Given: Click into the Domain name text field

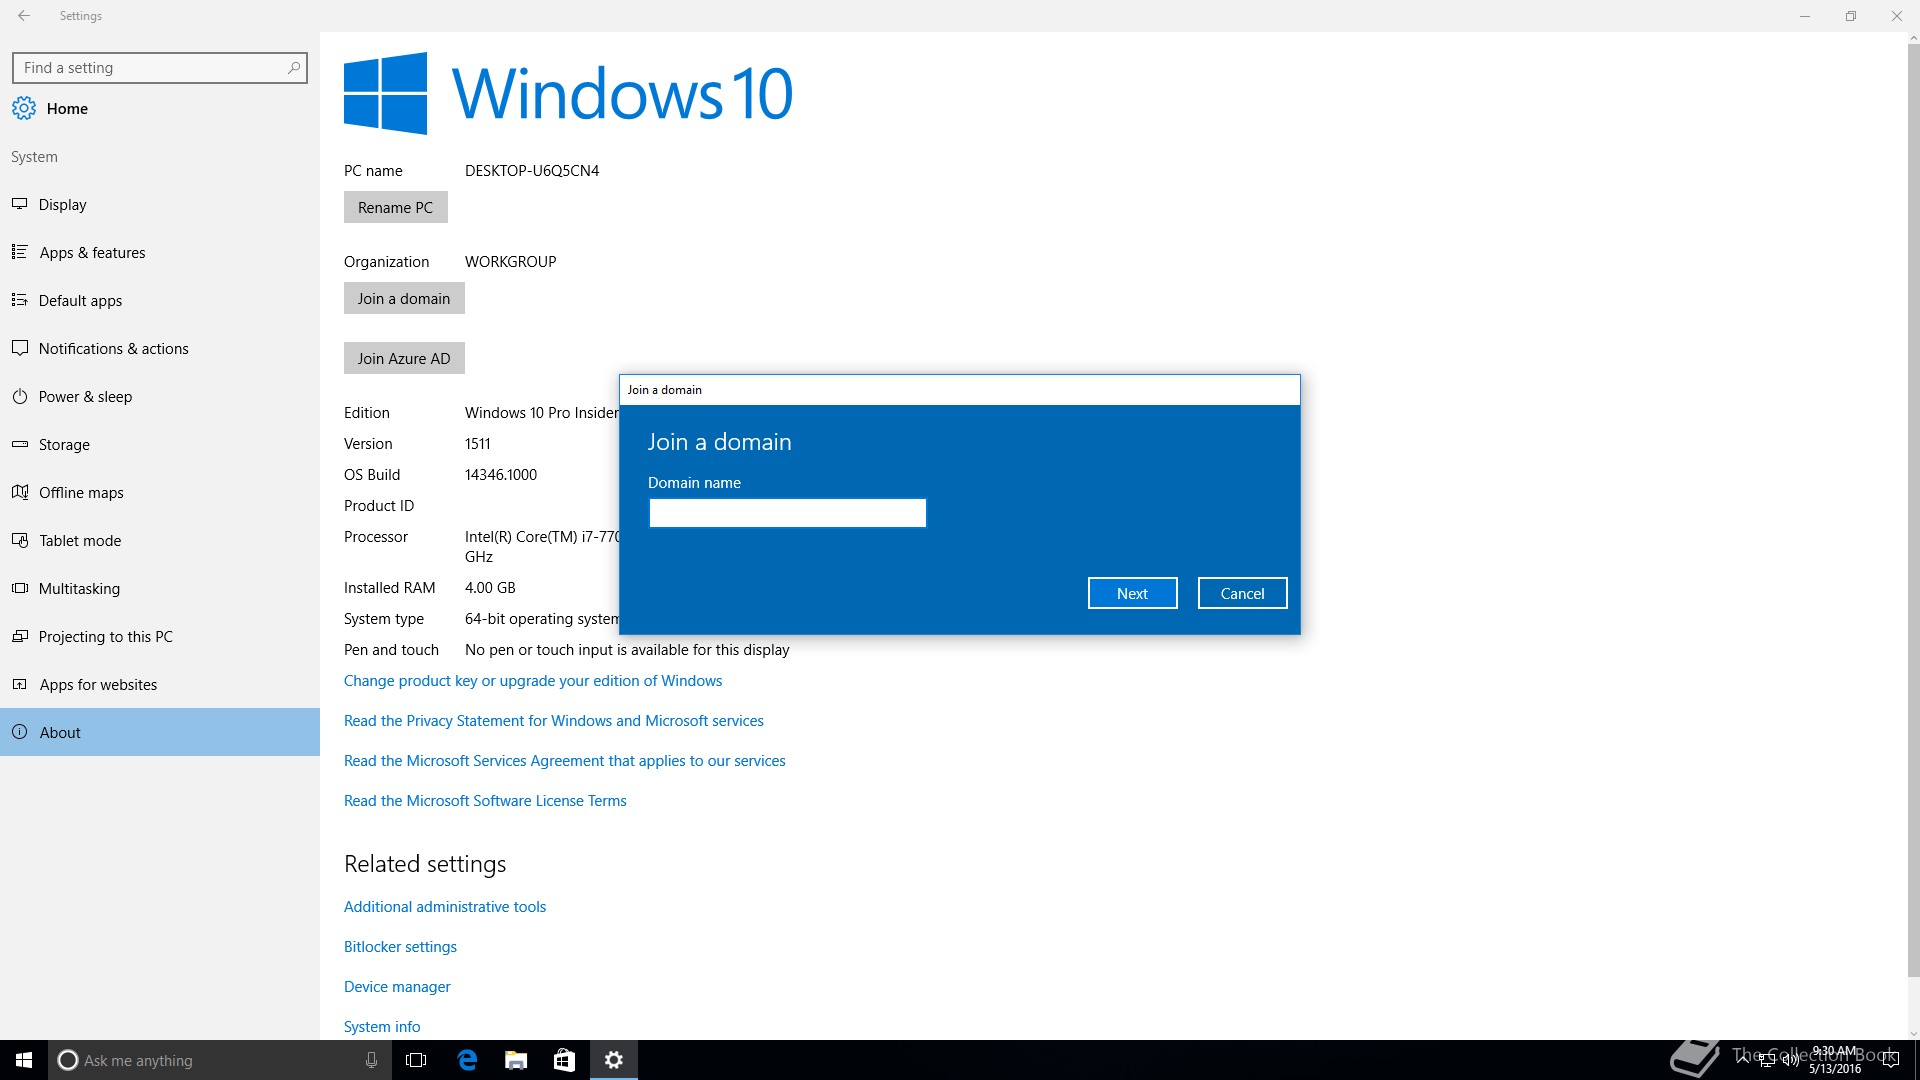Looking at the screenshot, I should 787,513.
